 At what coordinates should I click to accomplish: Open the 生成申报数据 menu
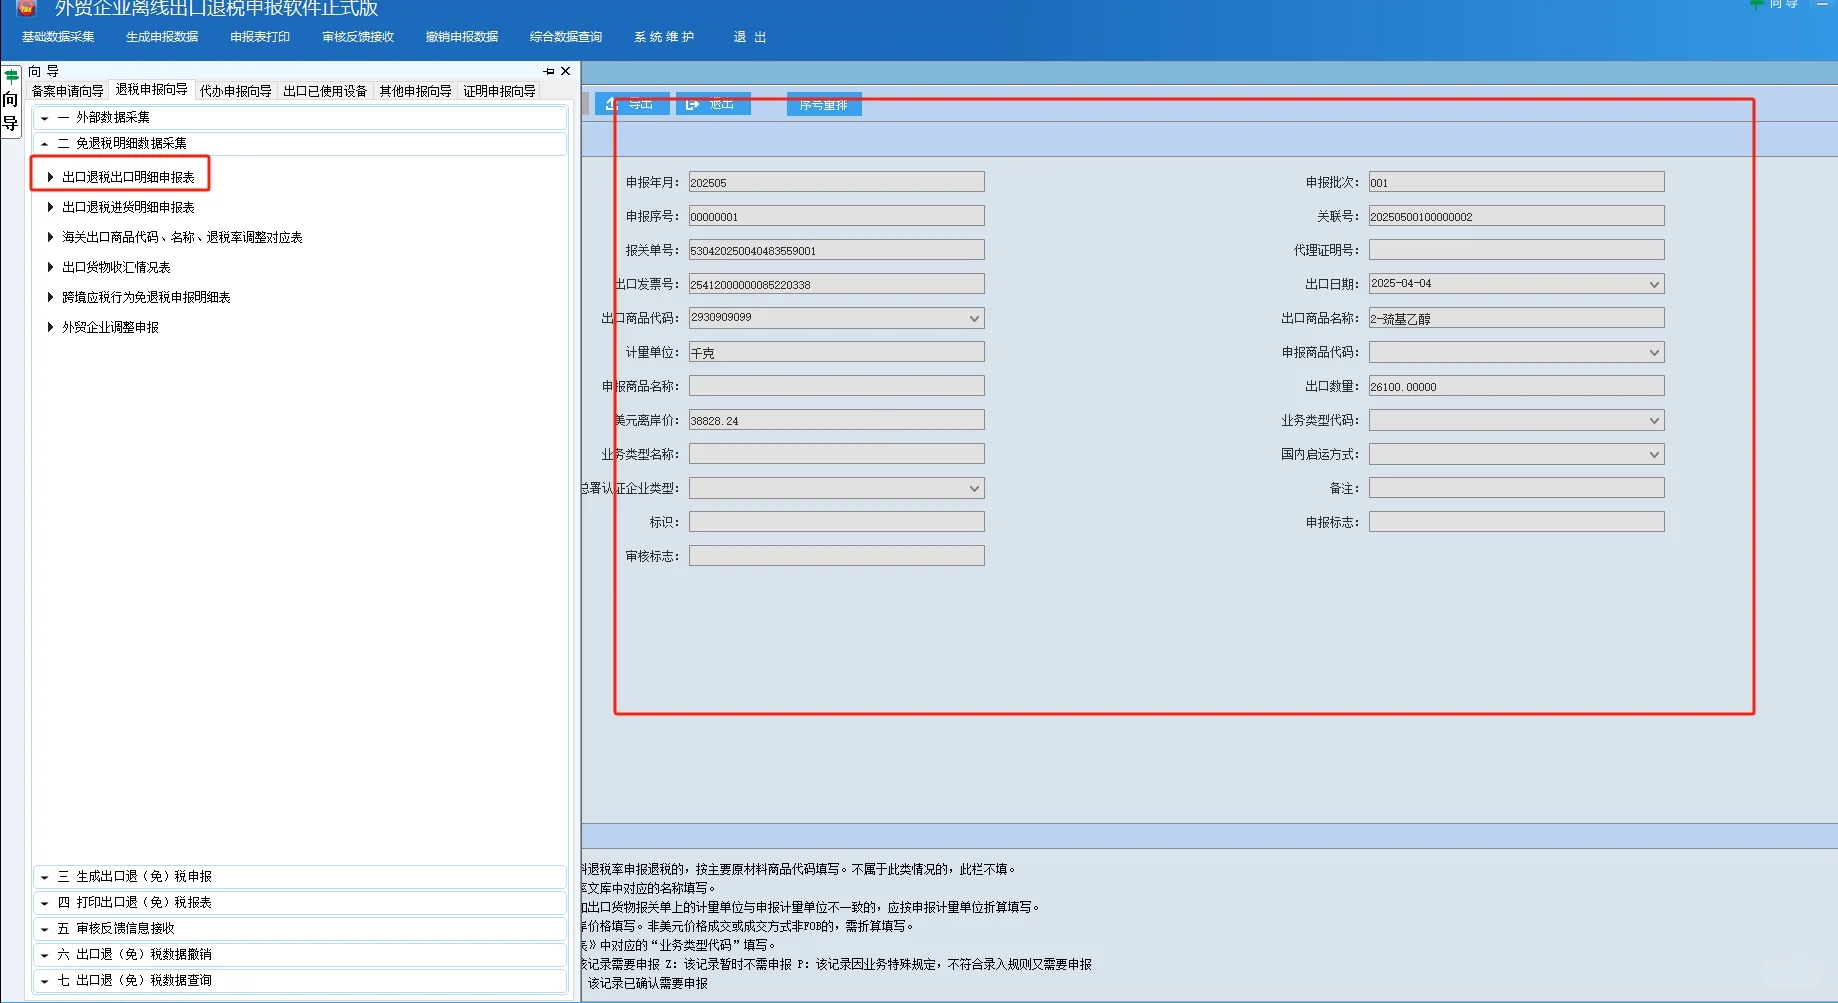tap(162, 37)
